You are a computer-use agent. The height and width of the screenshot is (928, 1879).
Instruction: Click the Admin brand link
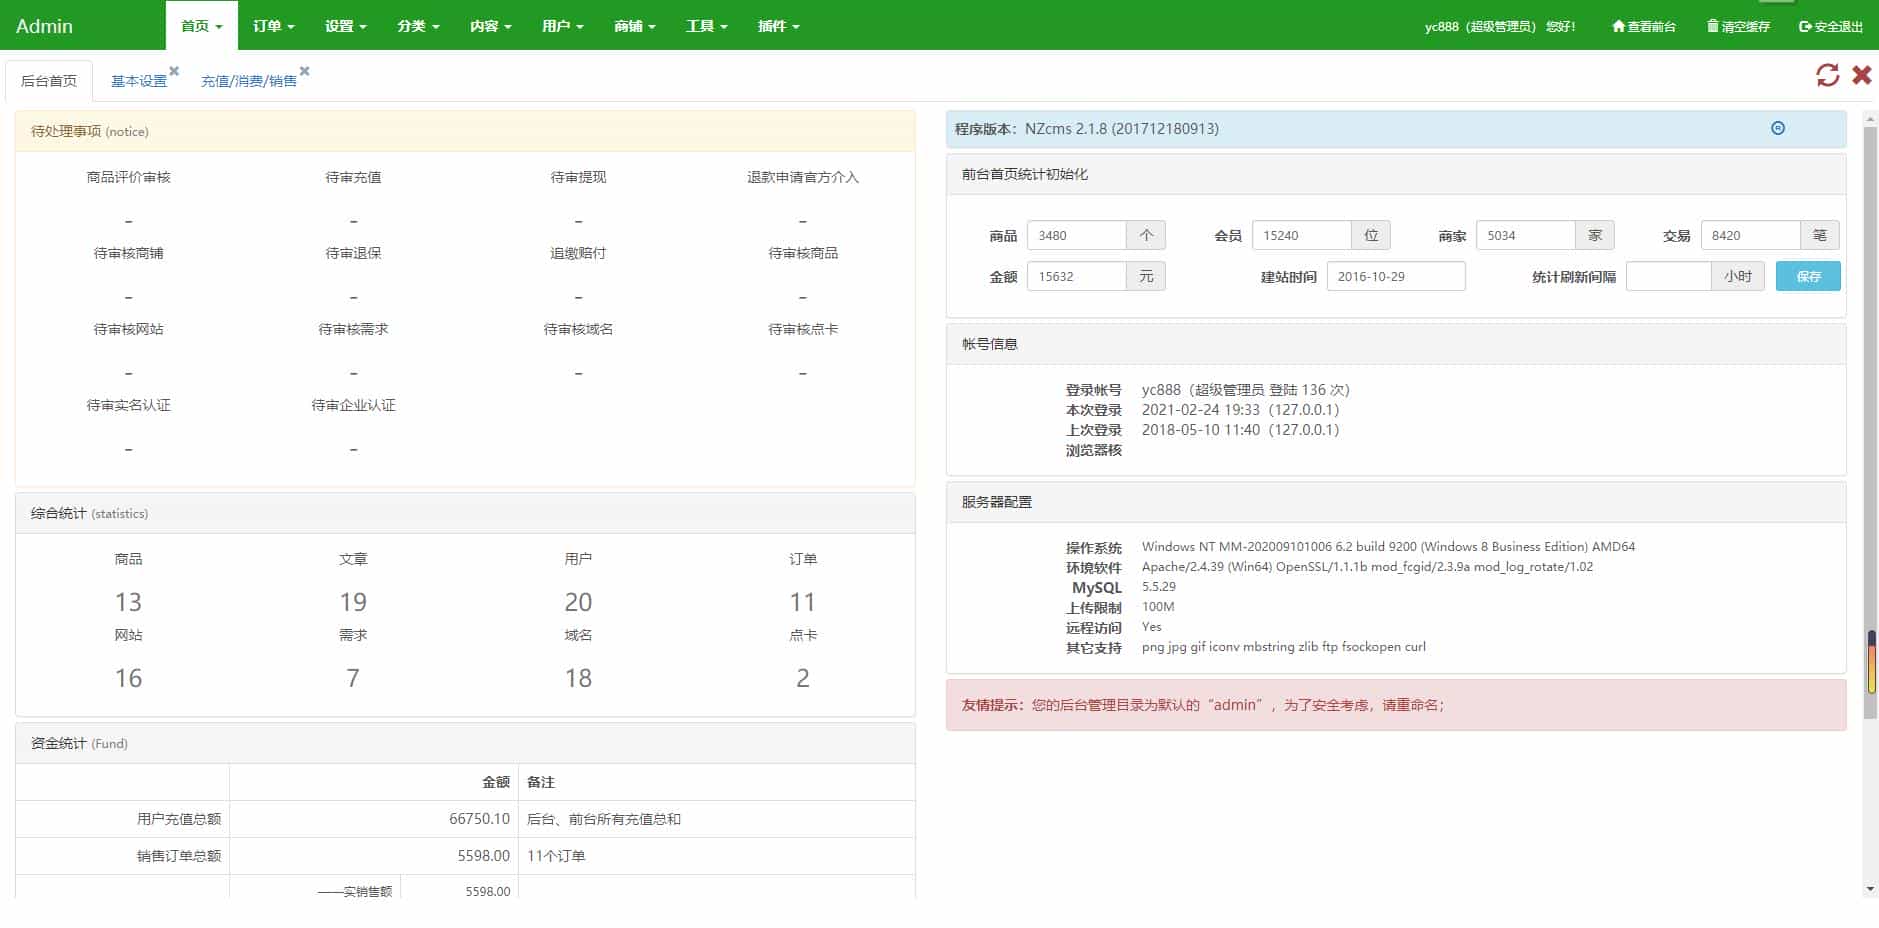coord(45,26)
